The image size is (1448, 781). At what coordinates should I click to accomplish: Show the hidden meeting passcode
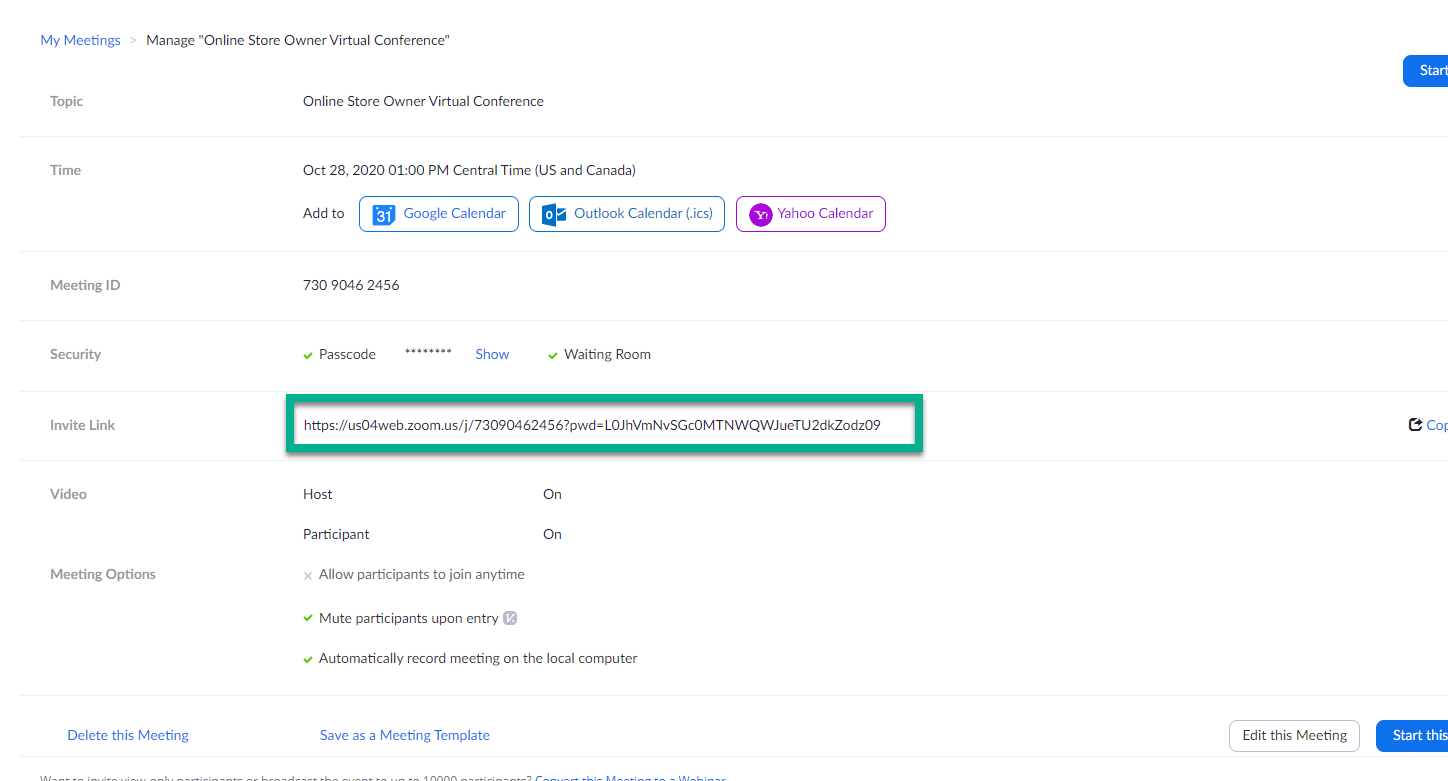coord(491,354)
